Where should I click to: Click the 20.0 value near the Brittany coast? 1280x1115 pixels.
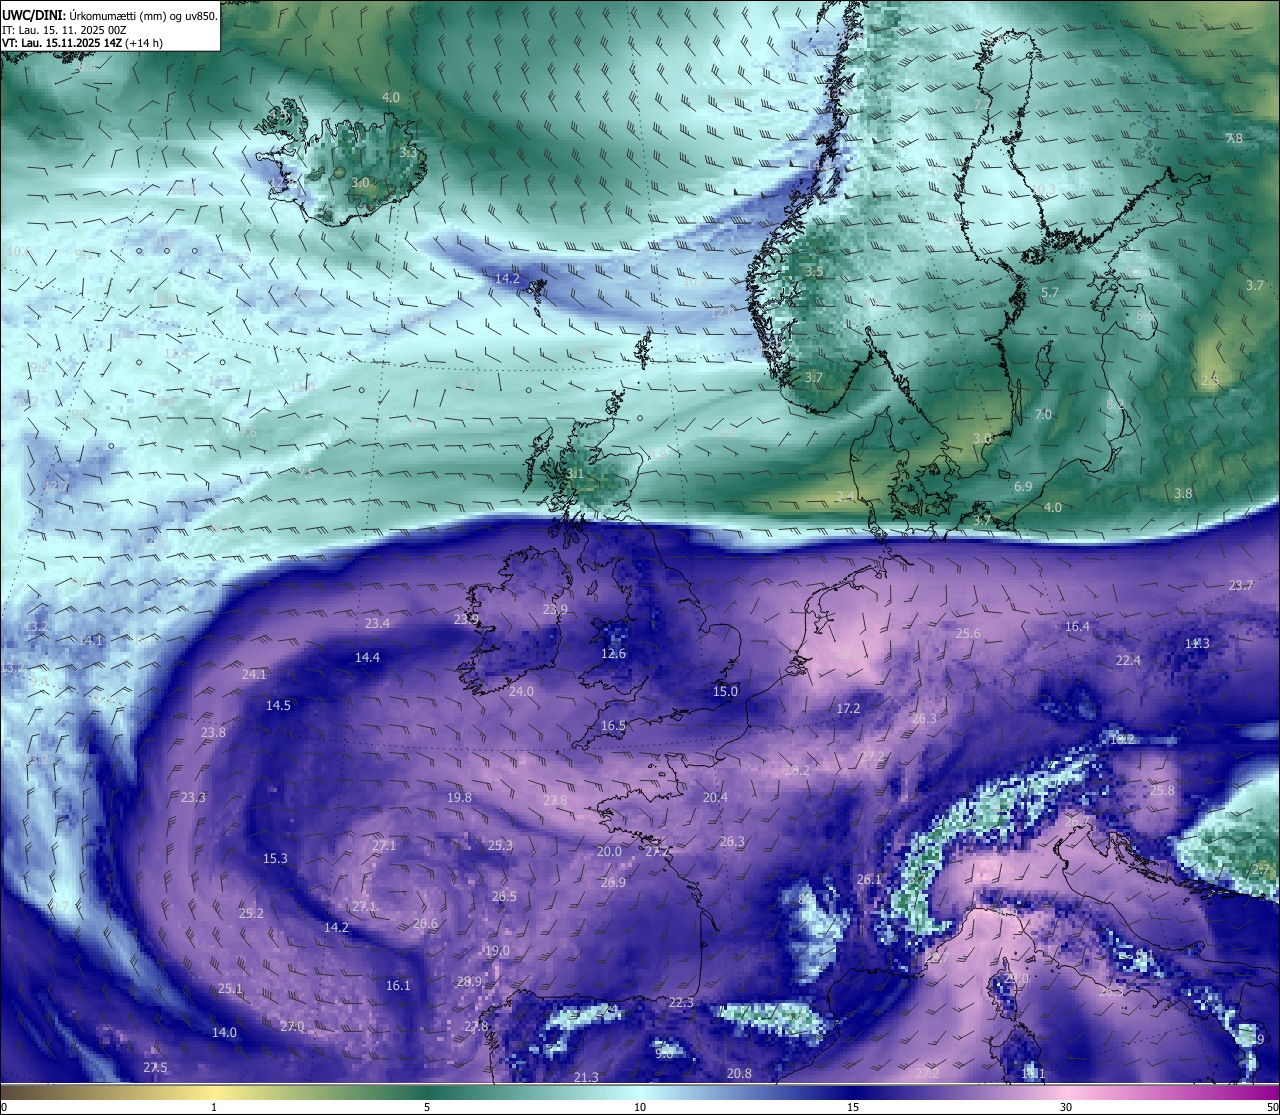click(609, 851)
